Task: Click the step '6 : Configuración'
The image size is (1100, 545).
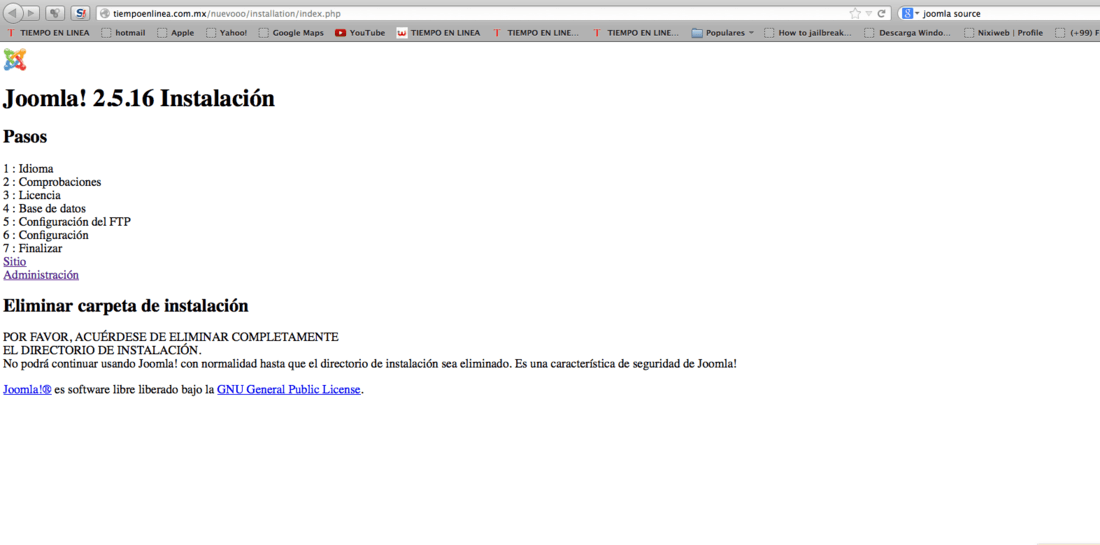Action: [46, 236]
